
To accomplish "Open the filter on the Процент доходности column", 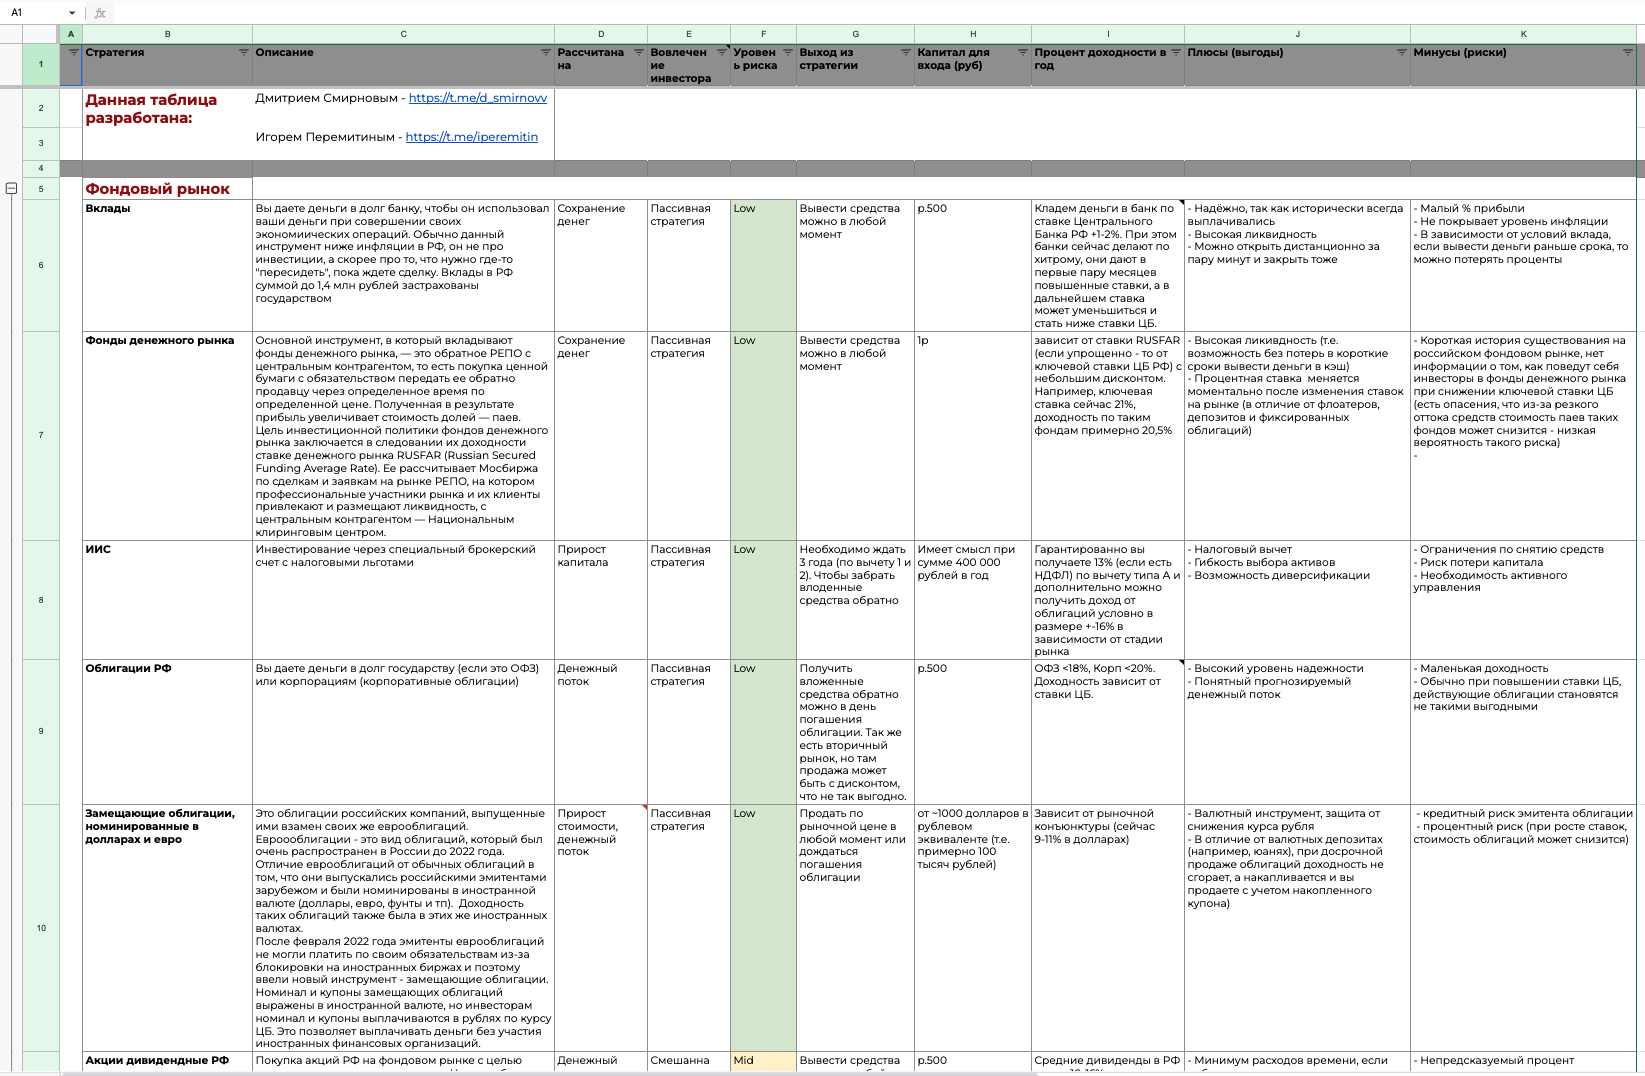I will pyautogui.click(x=1176, y=52).
